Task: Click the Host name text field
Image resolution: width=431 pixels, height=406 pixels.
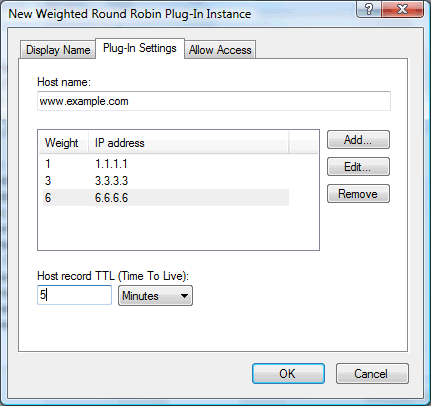Action: tap(214, 101)
